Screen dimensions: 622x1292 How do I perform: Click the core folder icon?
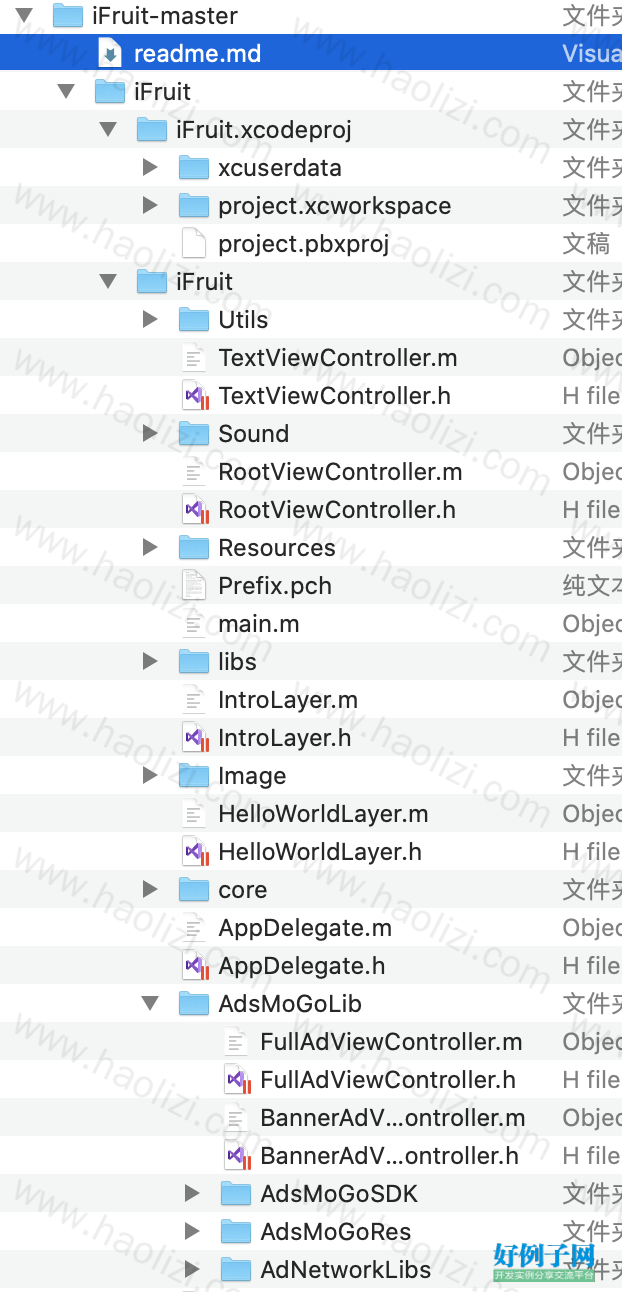click(x=193, y=890)
